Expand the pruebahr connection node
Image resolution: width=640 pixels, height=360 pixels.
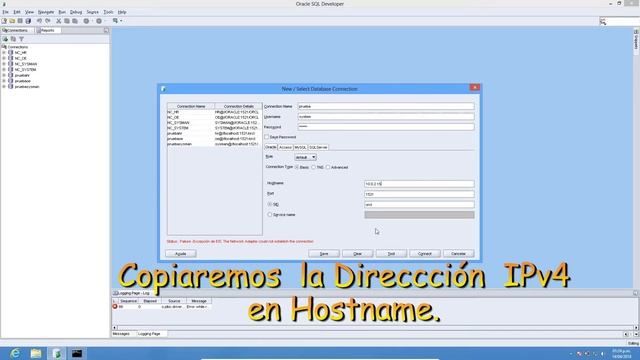pyautogui.click(x=4, y=76)
